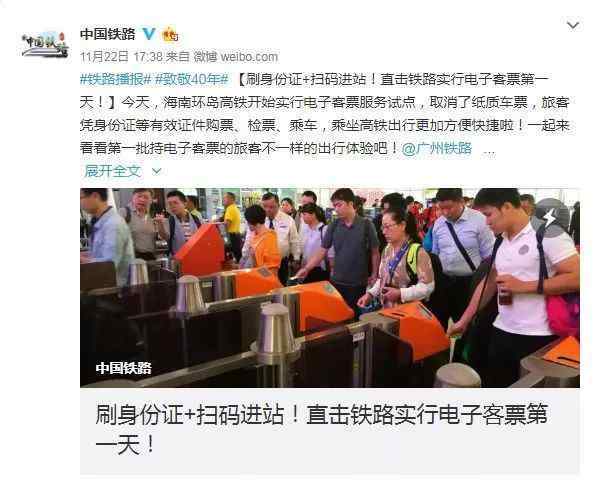Expand full text with 展开全文

tap(113, 171)
